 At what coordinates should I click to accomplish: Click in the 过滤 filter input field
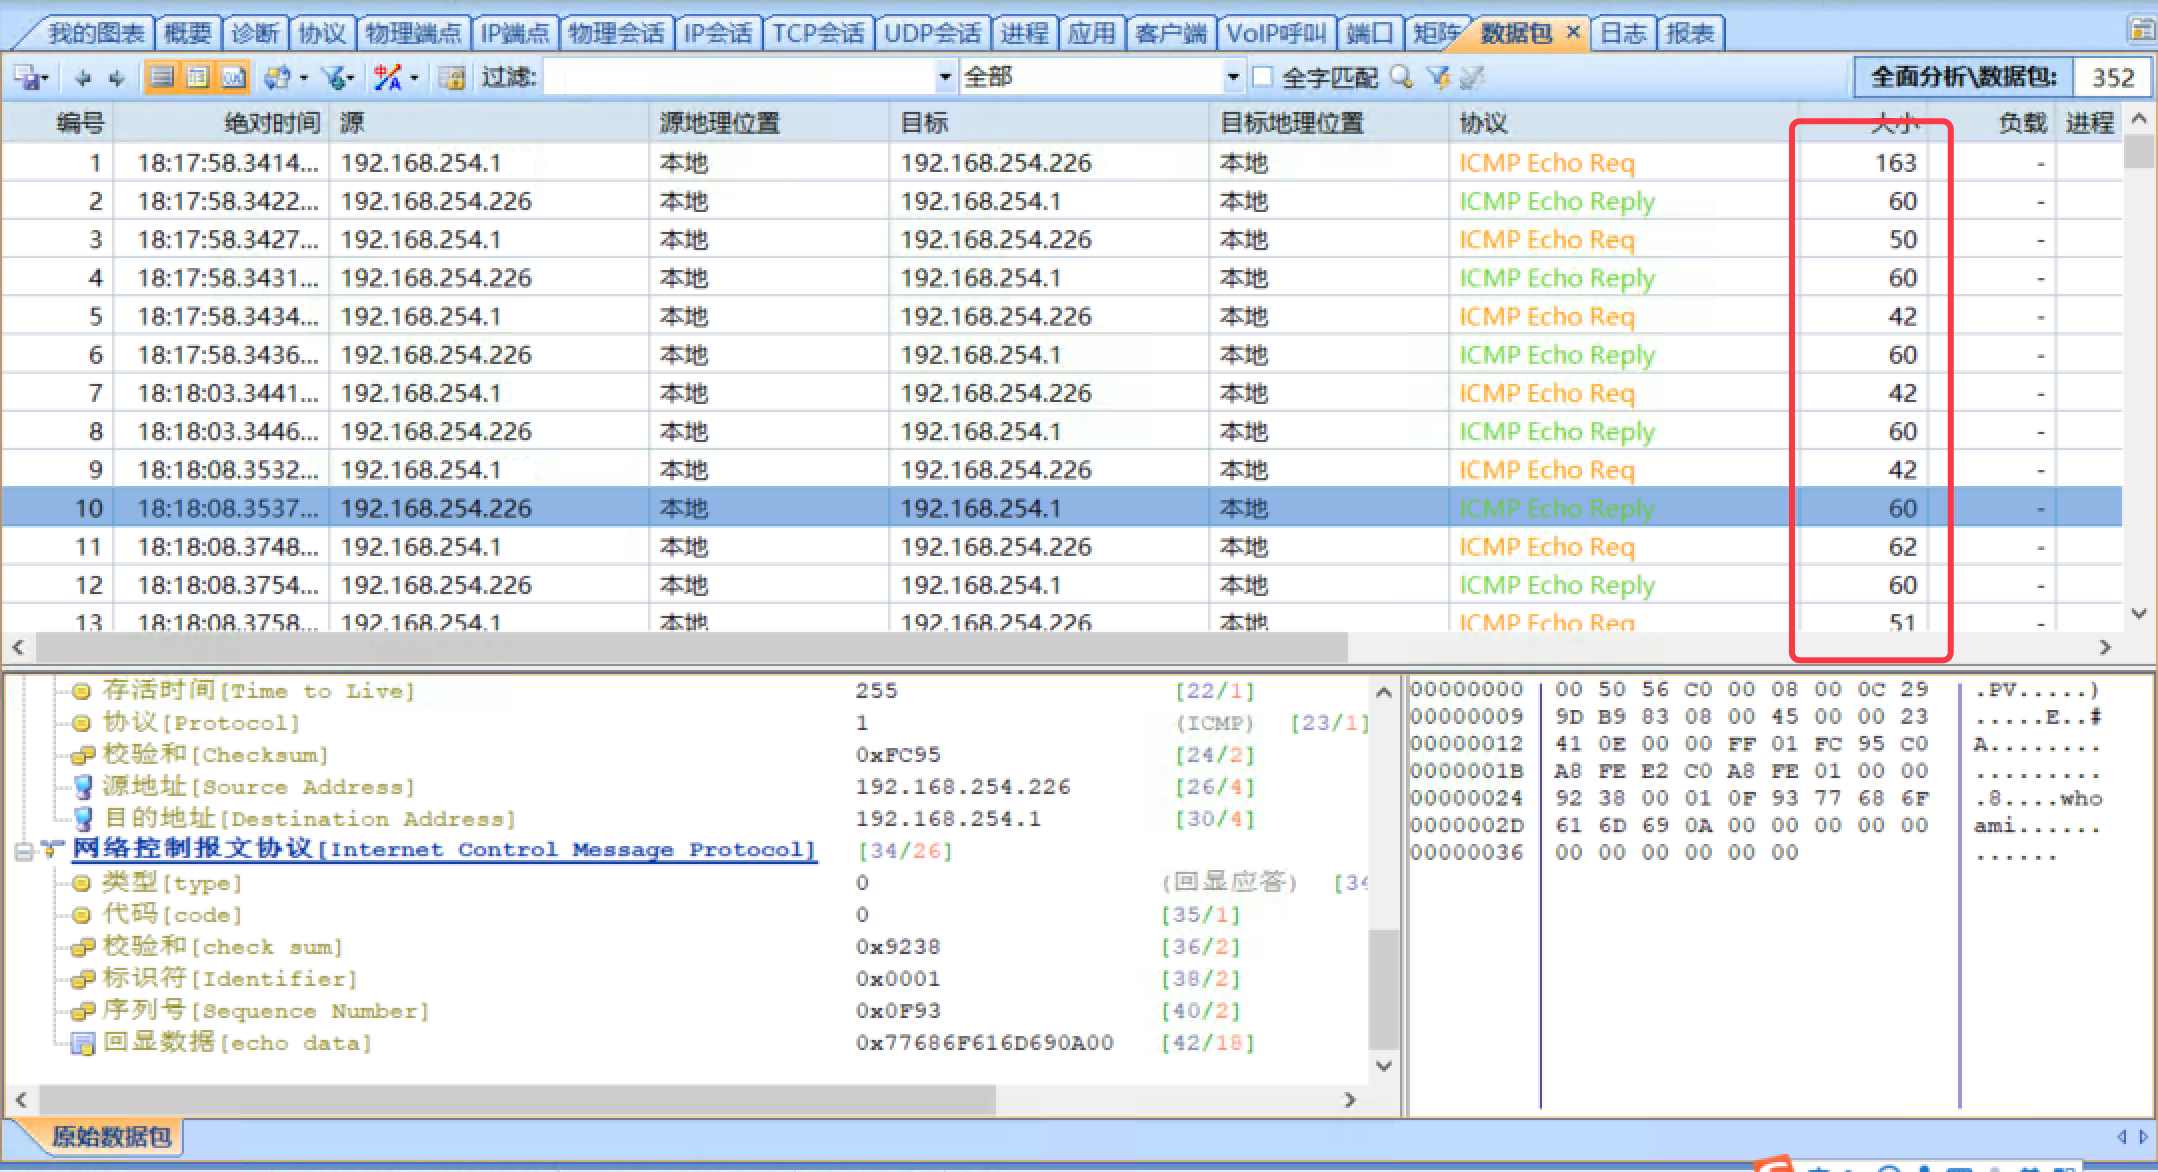click(740, 77)
